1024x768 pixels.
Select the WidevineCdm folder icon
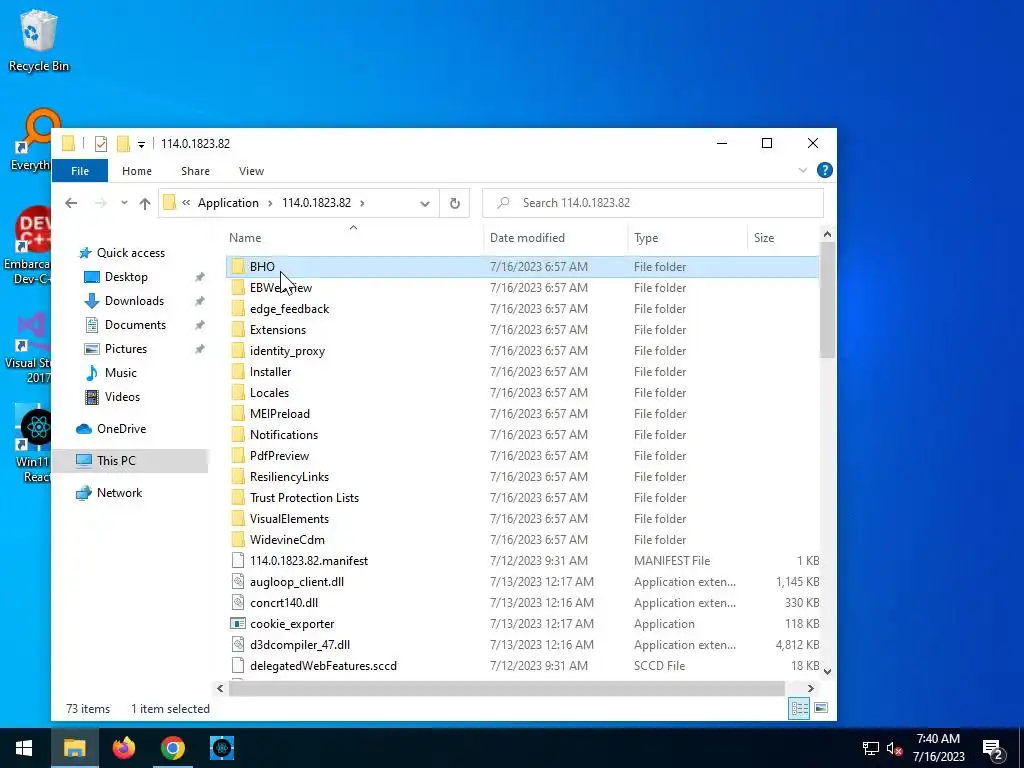pyautogui.click(x=238, y=540)
